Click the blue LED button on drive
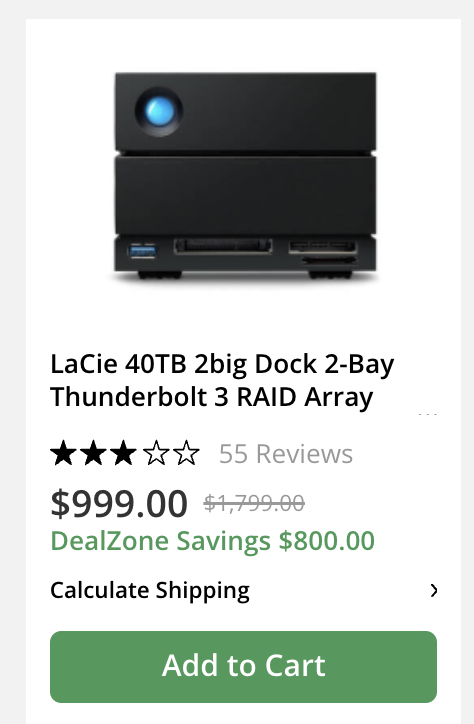Image resolution: width=474 pixels, height=724 pixels. pos(159,111)
